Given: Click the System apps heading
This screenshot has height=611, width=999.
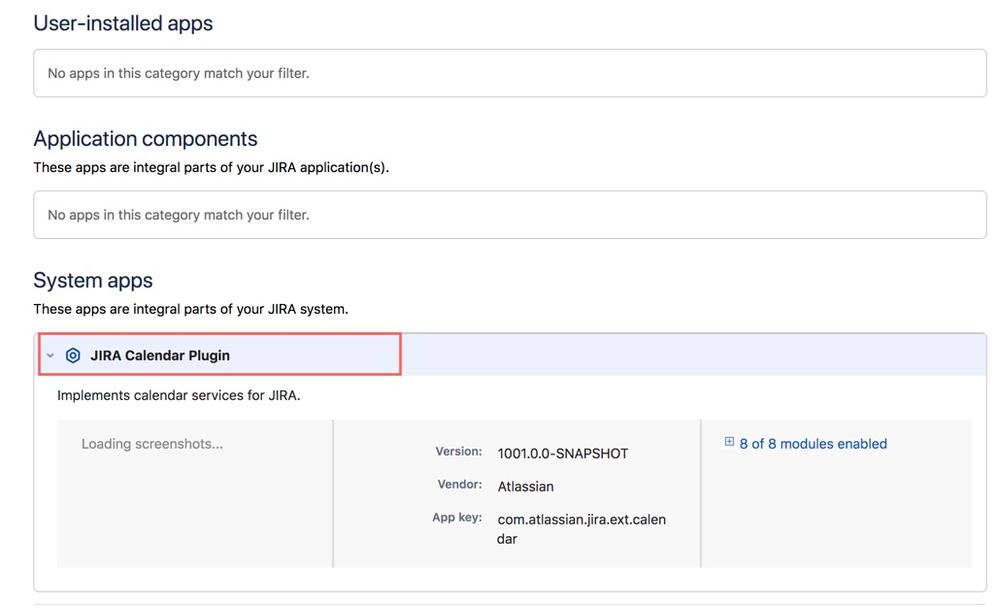Looking at the screenshot, I should click(93, 280).
